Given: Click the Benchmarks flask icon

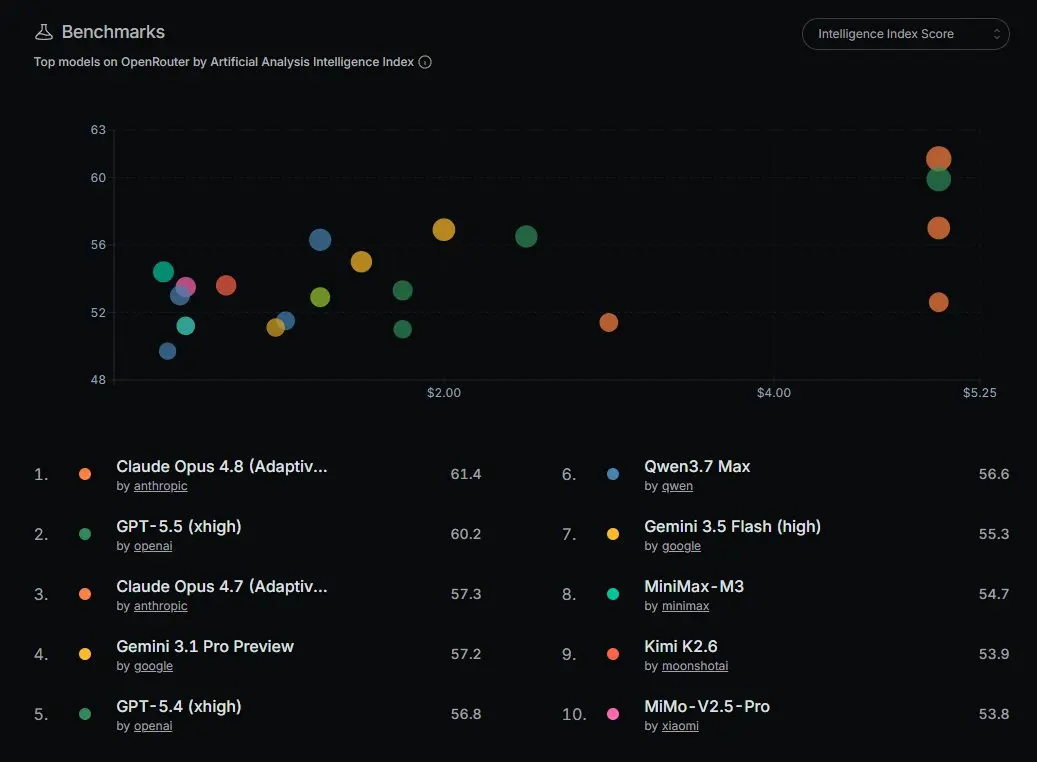Looking at the screenshot, I should [44, 32].
